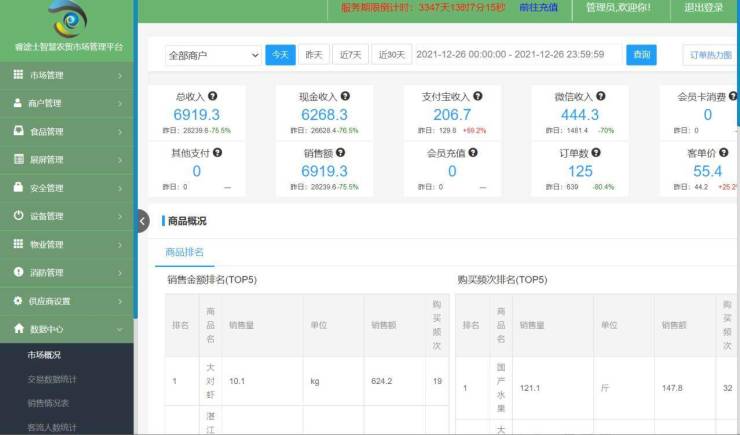740x435 pixels.
Task: Open 交易数据统计 in the sidebar submenu
Action: click(x=52, y=379)
